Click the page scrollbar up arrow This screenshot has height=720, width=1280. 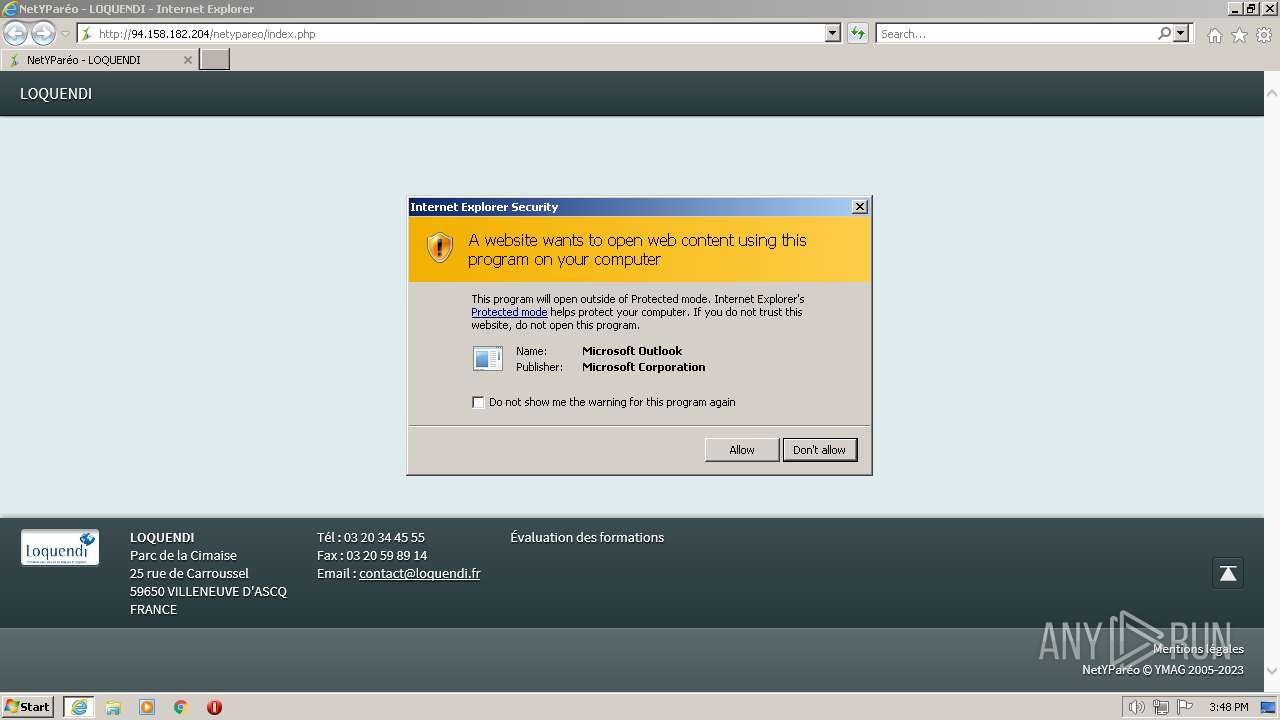click(x=1272, y=93)
